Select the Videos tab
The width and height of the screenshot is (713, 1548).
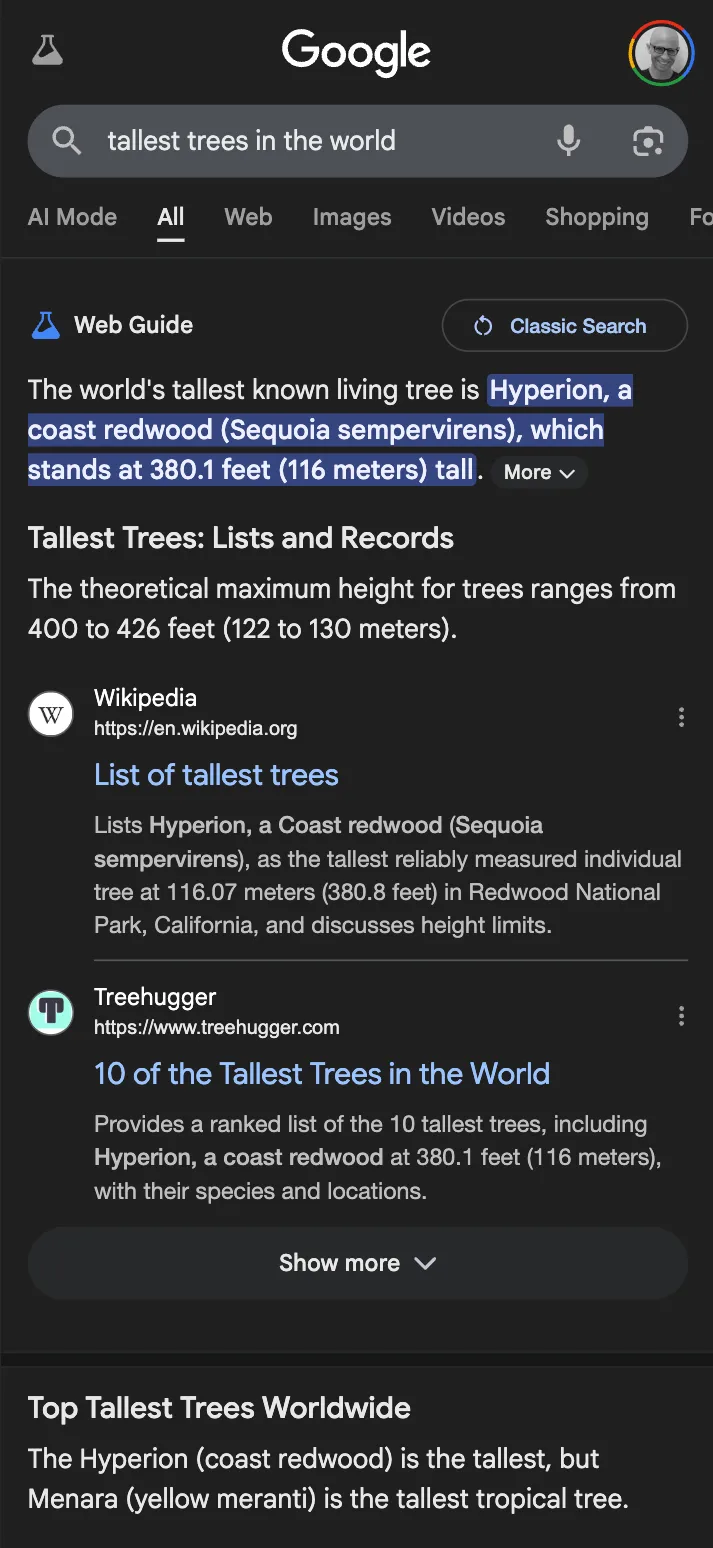pos(468,217)
